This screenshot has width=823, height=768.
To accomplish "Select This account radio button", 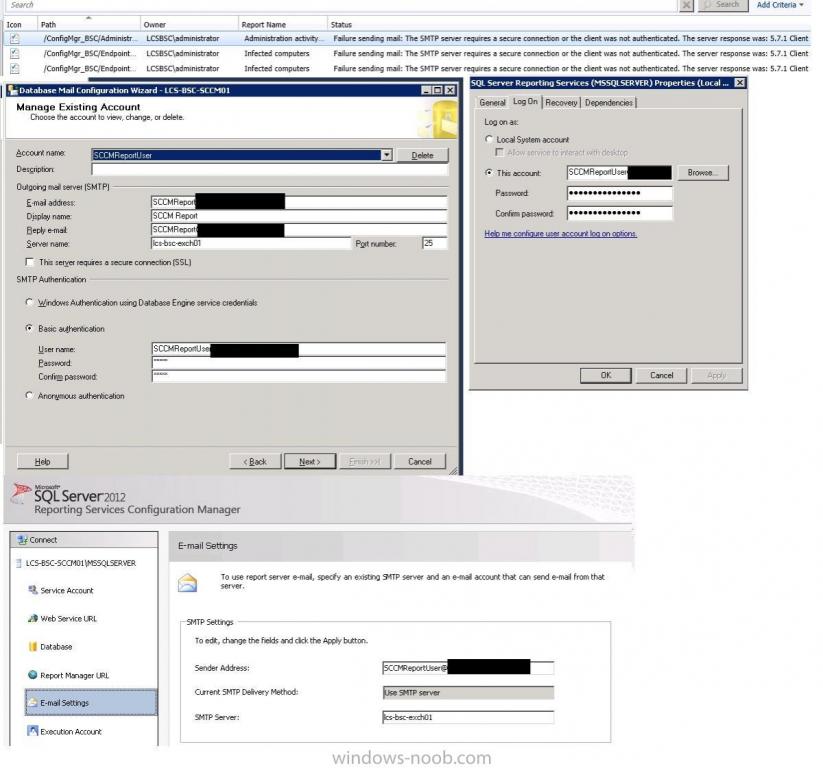I will click(489, 172).
